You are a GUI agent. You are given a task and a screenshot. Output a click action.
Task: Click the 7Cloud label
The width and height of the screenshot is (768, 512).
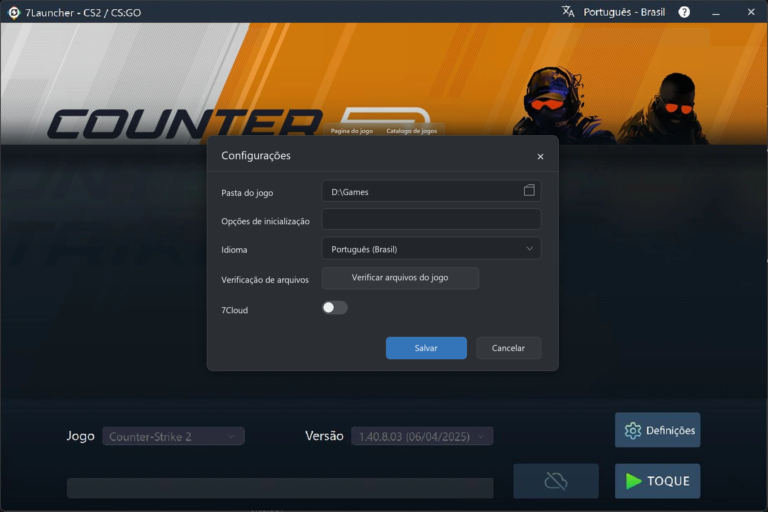click(x=235, y=310)
